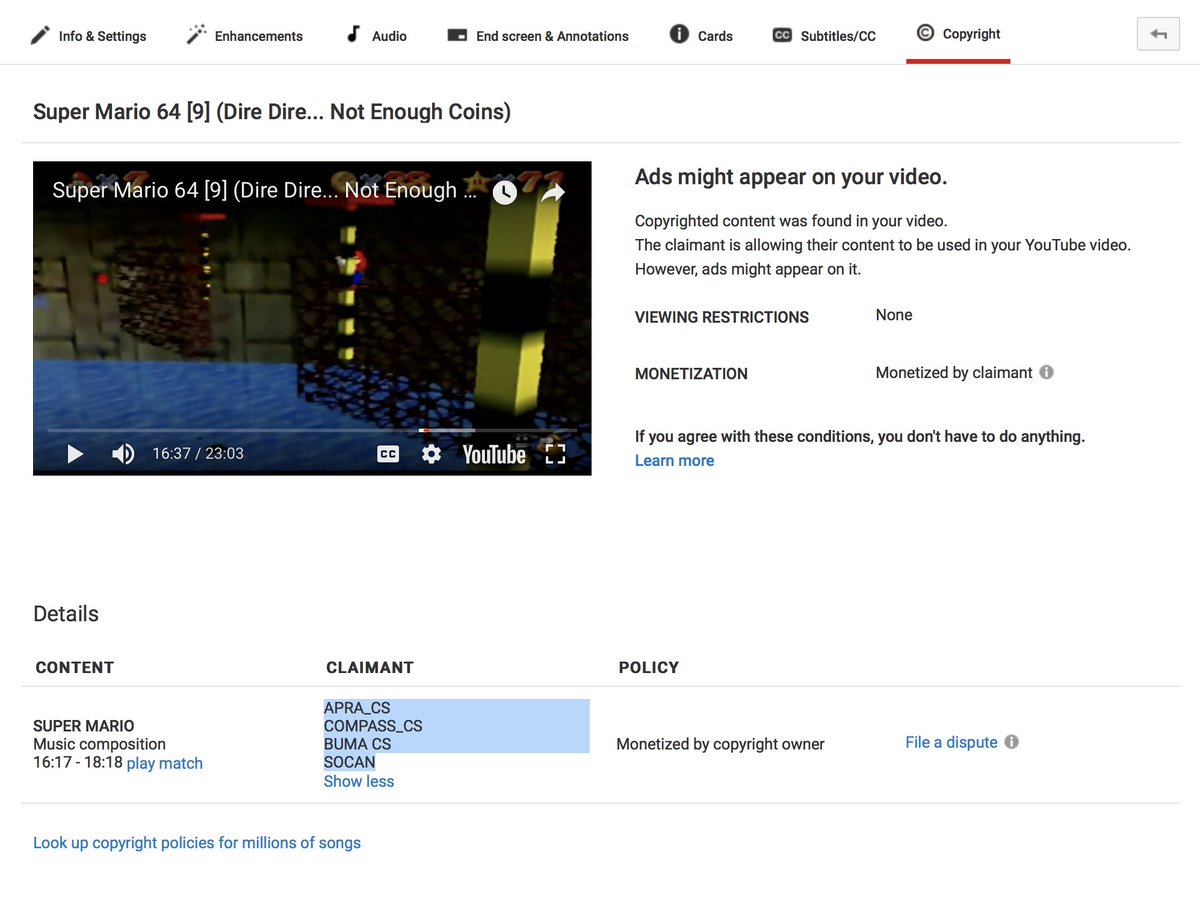1200x897 pixels.
Task: Click the CONTENT column header
Action: click(x=75, y=667)
